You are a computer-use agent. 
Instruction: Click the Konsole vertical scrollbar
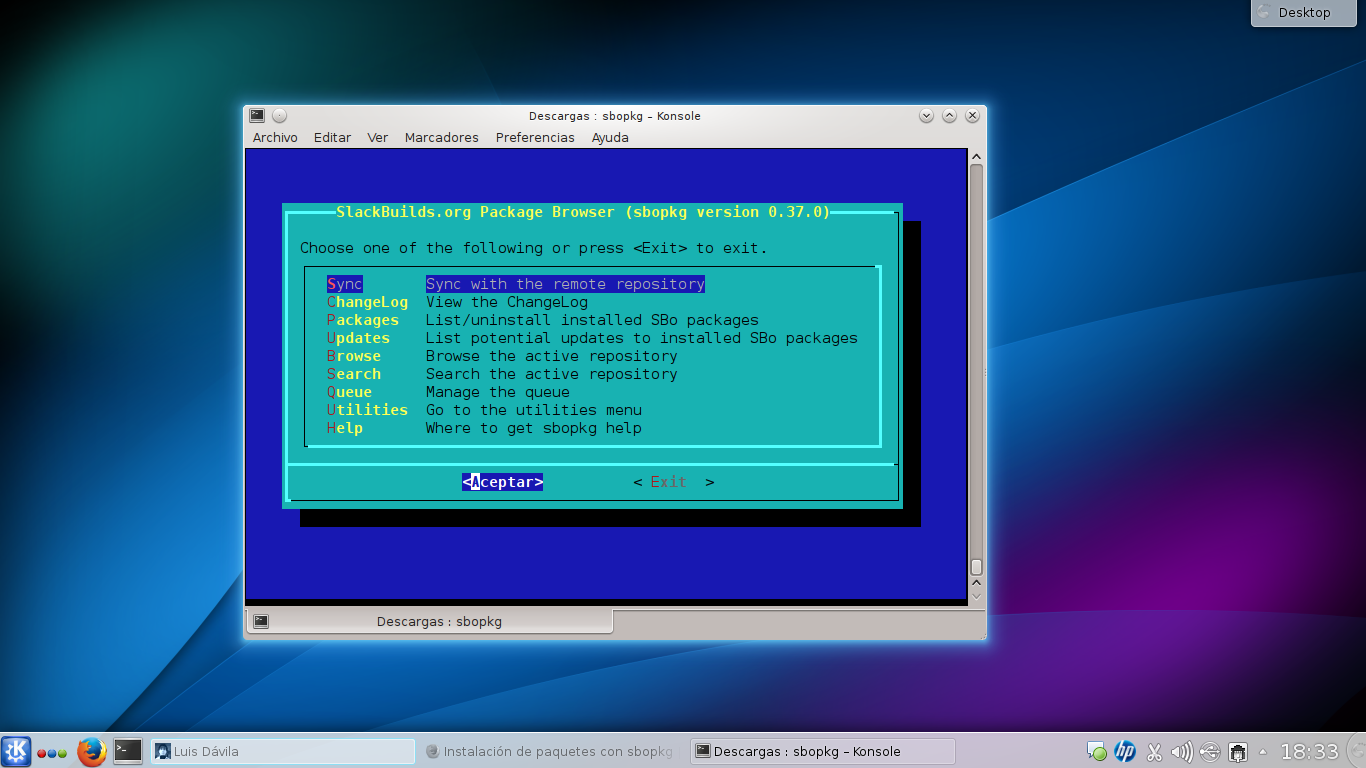(x=976, y=375)
